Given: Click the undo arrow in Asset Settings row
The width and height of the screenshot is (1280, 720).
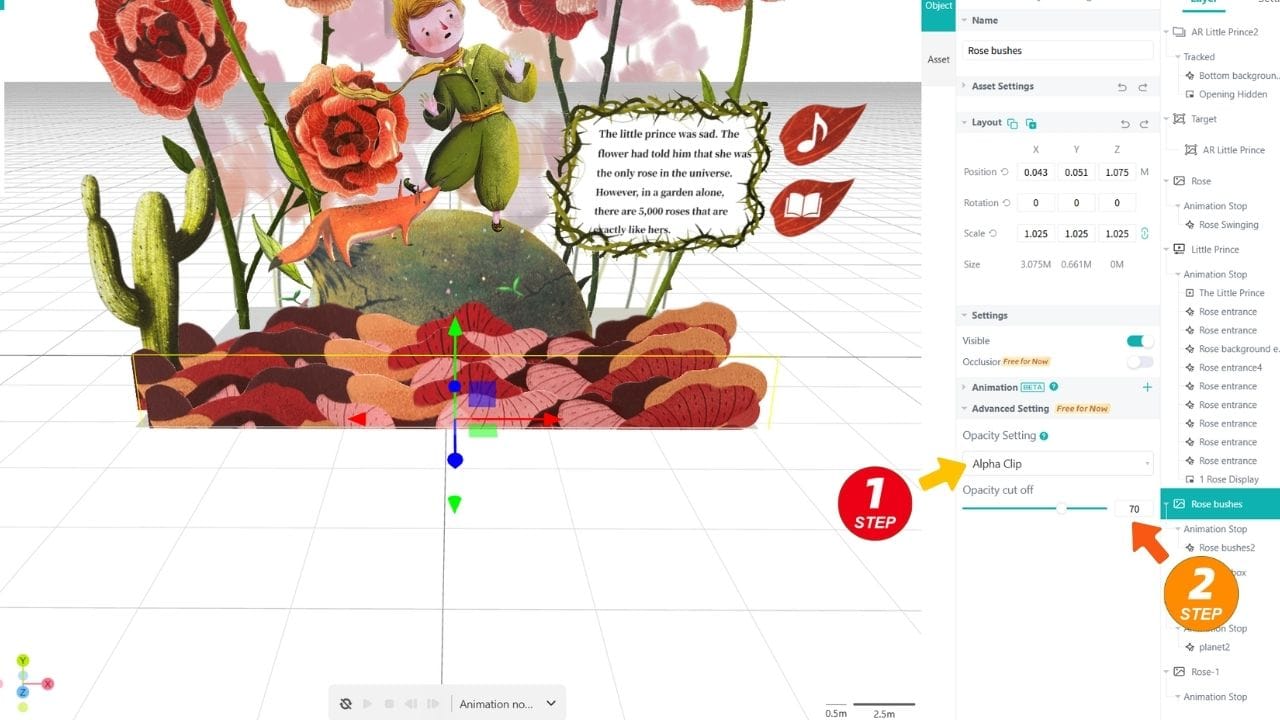Looking at the screenshot, I should coord(1122,87).
